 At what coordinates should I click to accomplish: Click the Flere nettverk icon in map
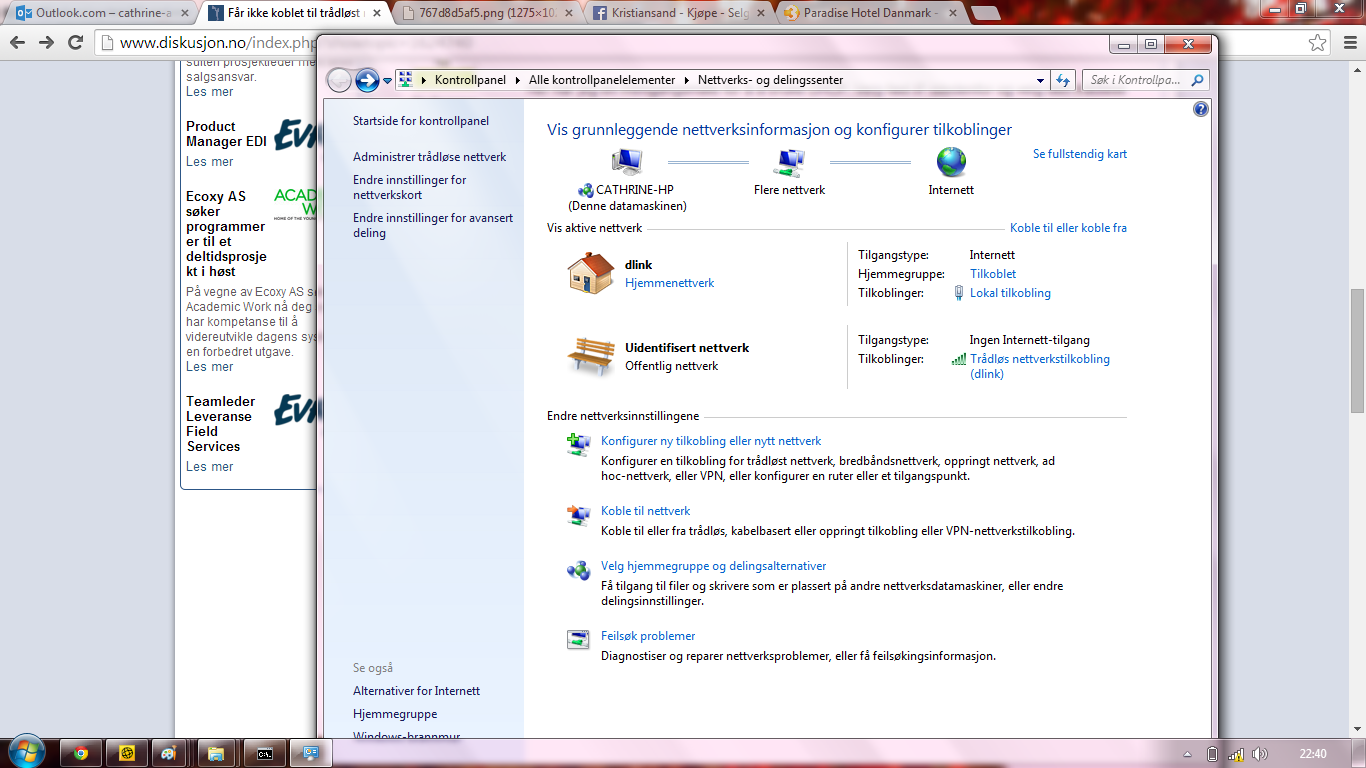pos(790,161)
